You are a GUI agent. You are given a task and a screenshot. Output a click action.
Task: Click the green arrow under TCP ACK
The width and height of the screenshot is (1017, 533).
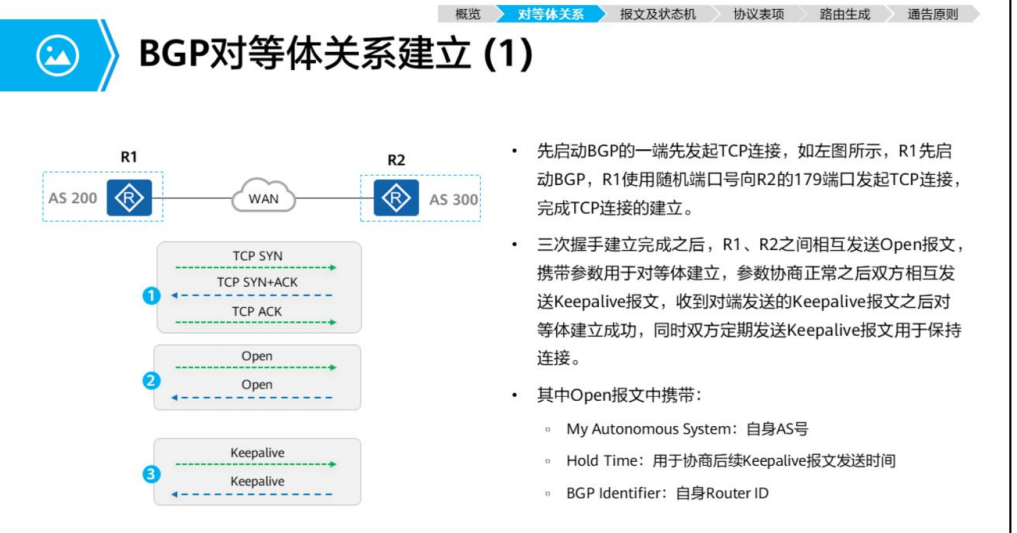coord(256,322)
